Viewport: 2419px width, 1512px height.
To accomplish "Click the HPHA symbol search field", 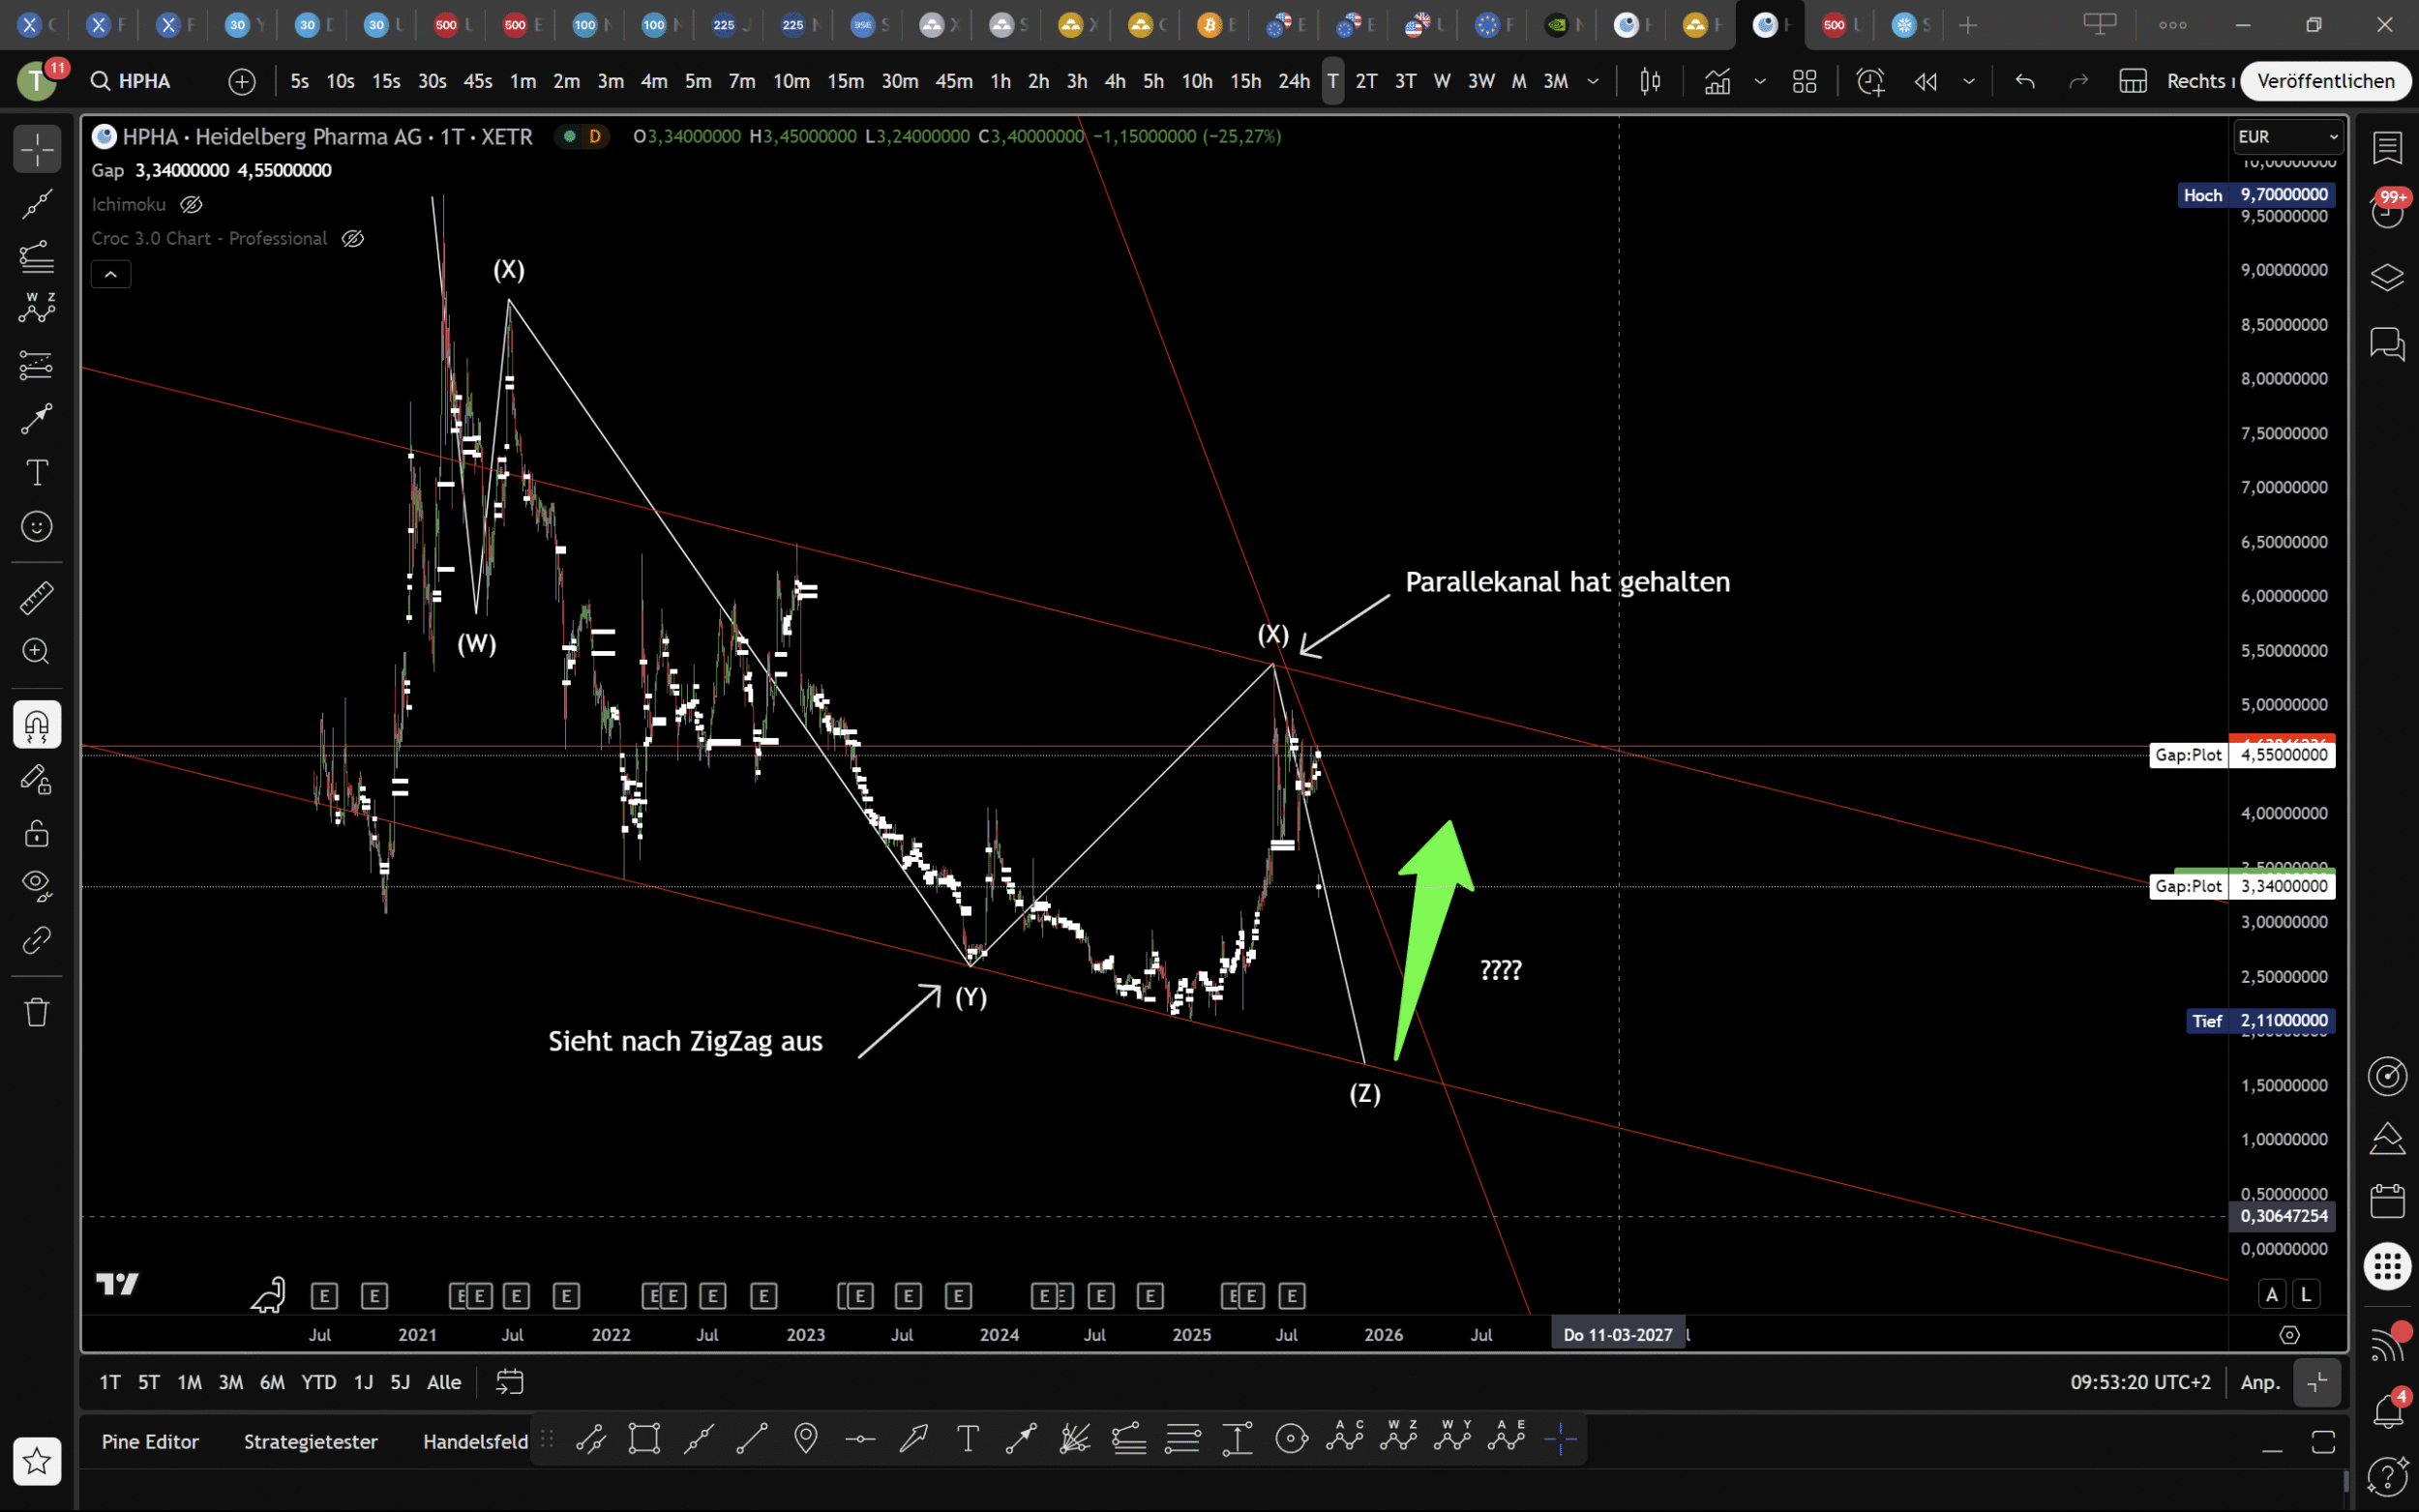I will [144, 81].
